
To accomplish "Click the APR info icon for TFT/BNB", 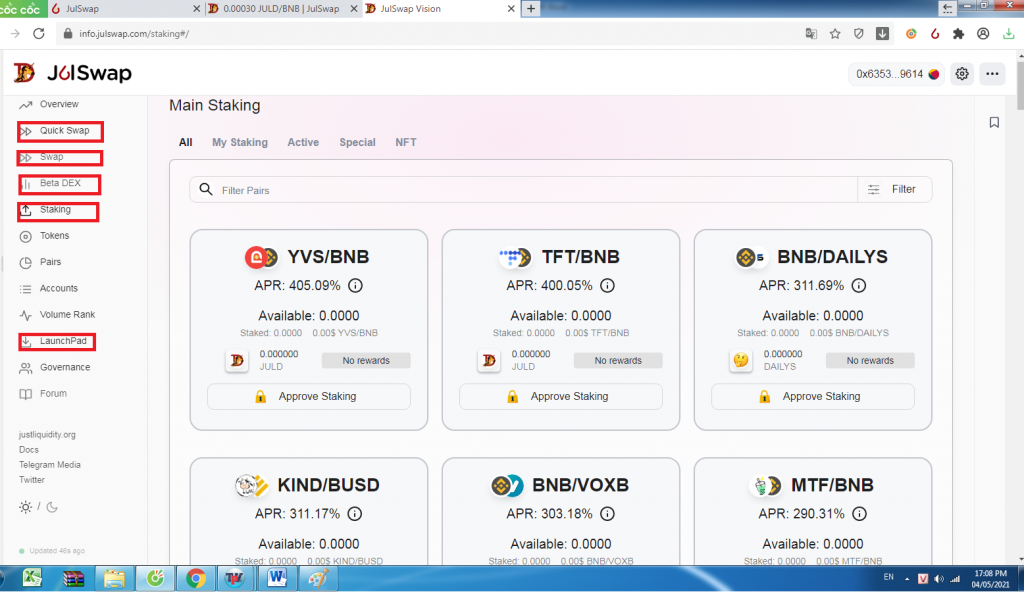I will pyautogui.click(x=607, y=286).
